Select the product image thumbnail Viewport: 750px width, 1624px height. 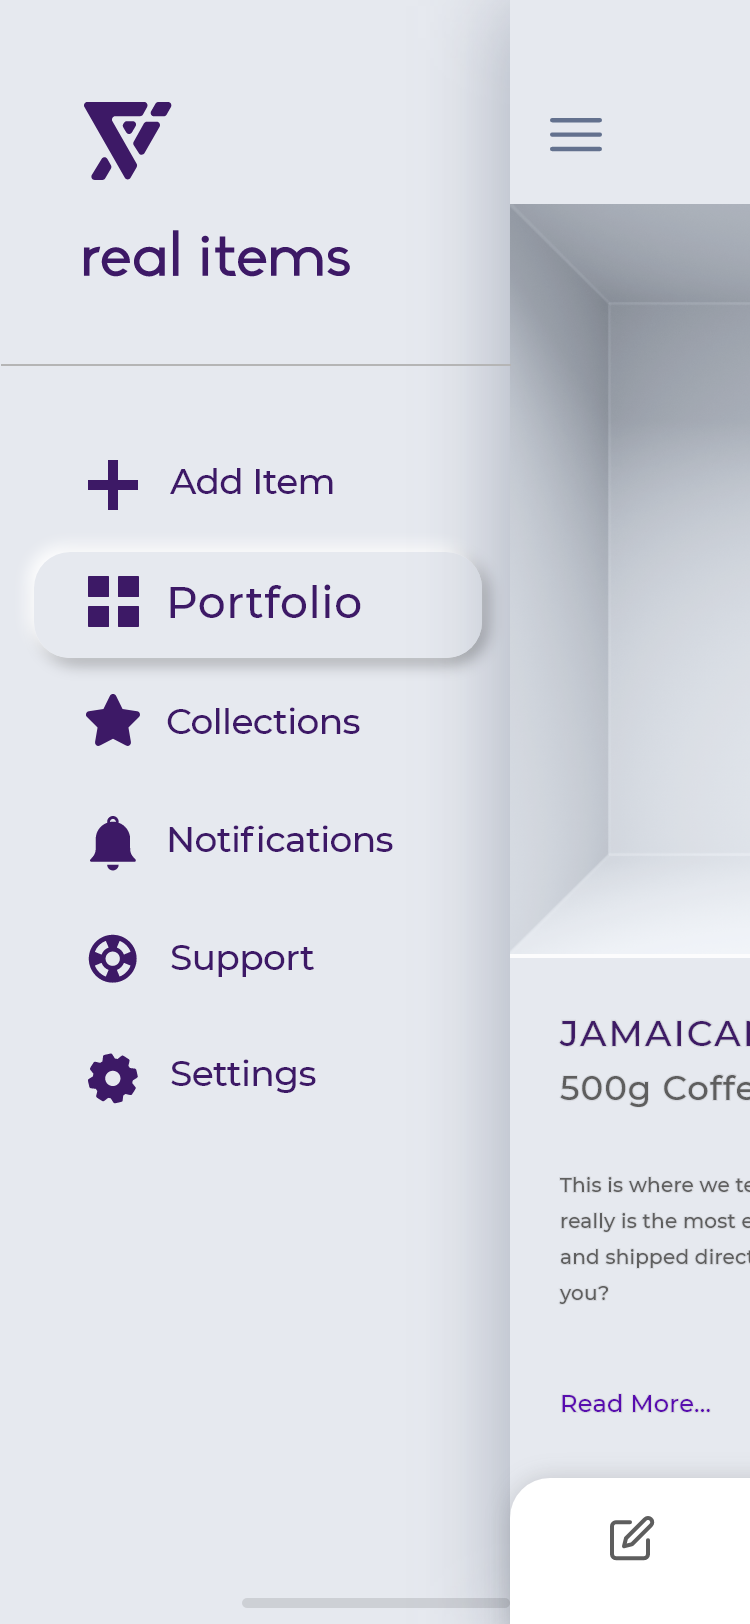[x=630, y=580]
